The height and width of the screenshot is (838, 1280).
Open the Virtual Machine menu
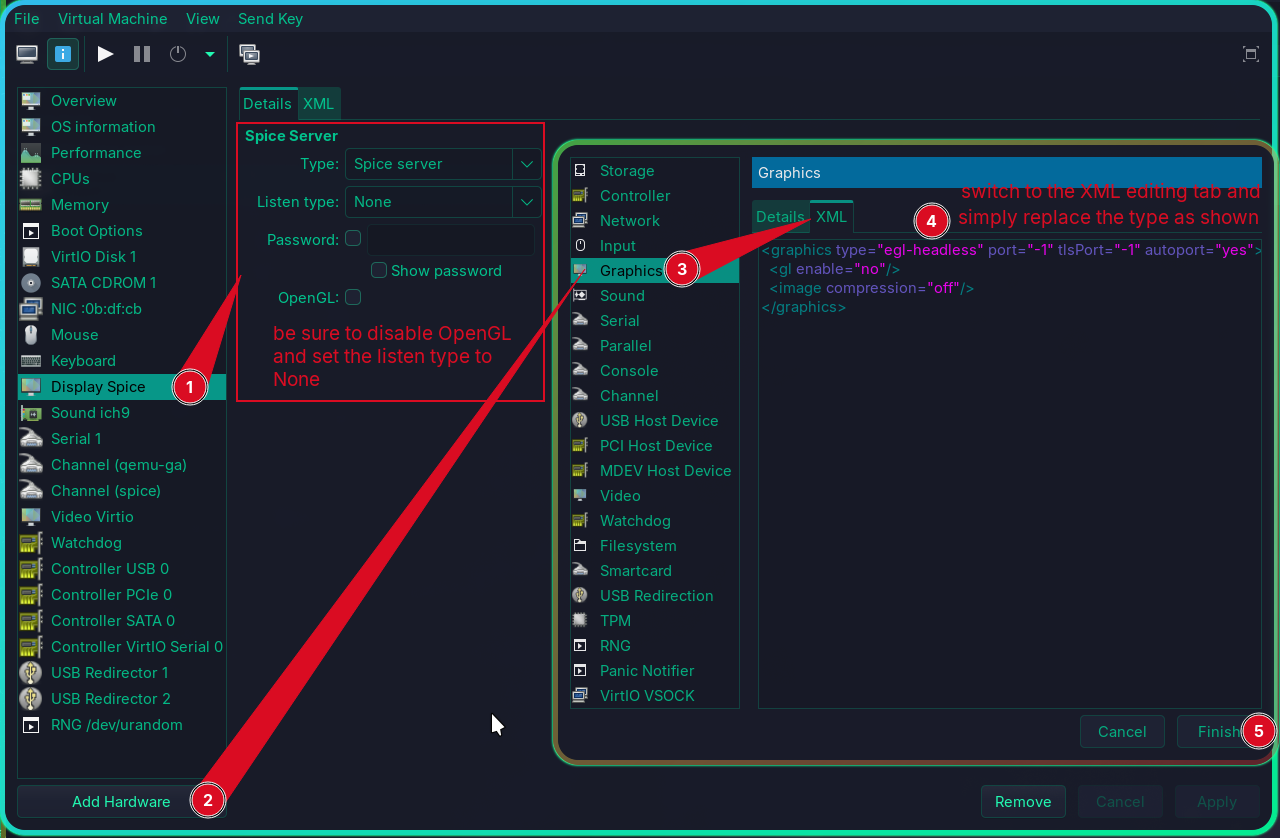[x=113, y=19]
